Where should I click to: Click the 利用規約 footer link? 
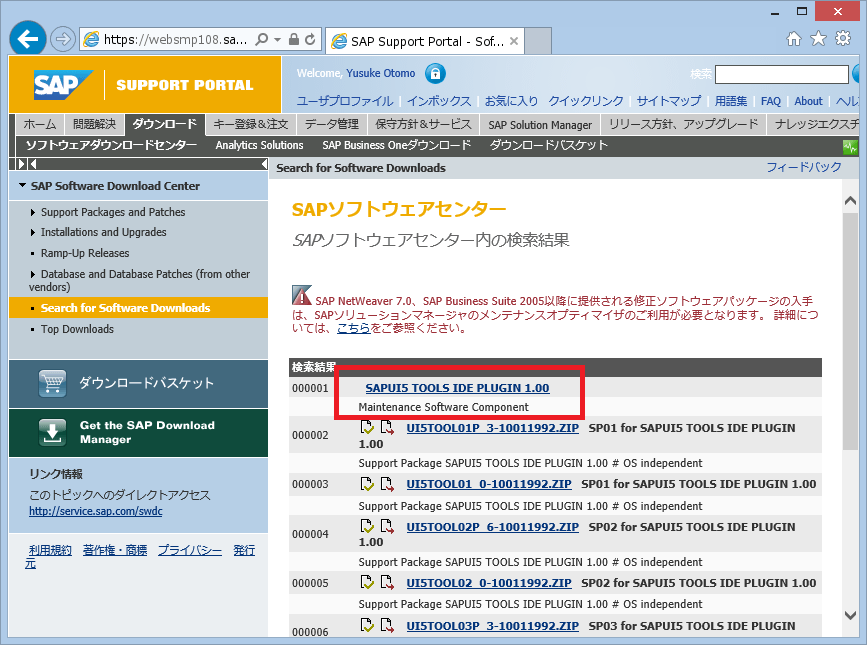50,550
